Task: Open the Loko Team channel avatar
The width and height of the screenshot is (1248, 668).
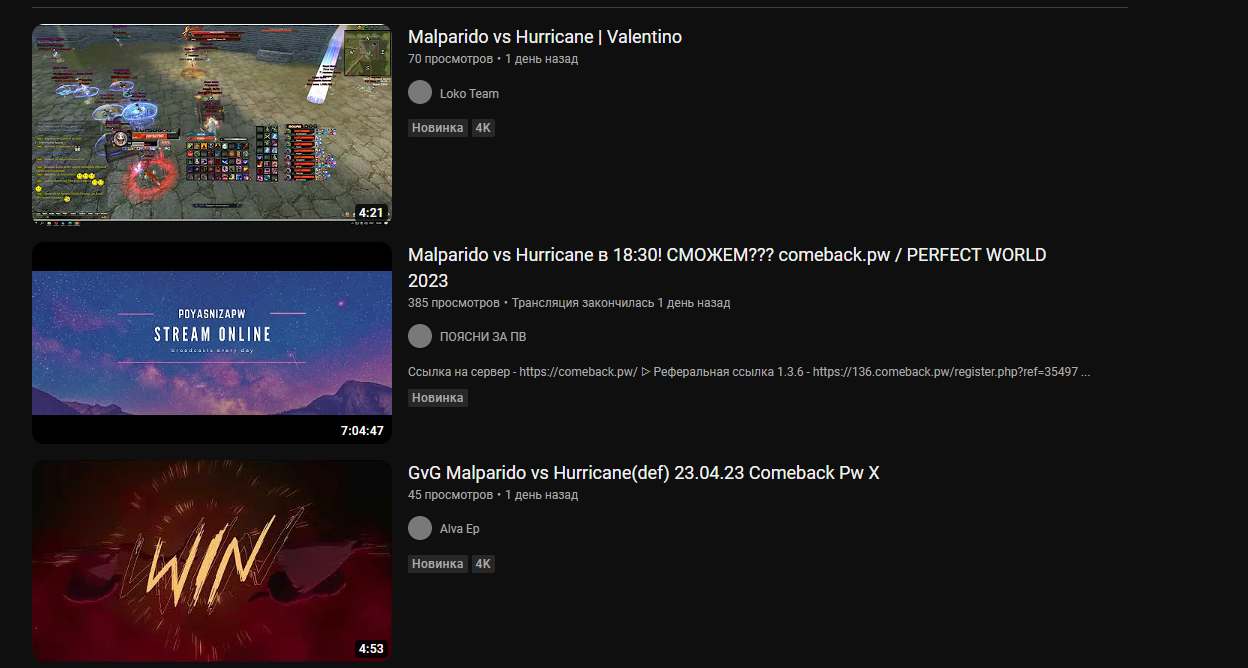Action: pyautogui.click(x=420, y=92)
